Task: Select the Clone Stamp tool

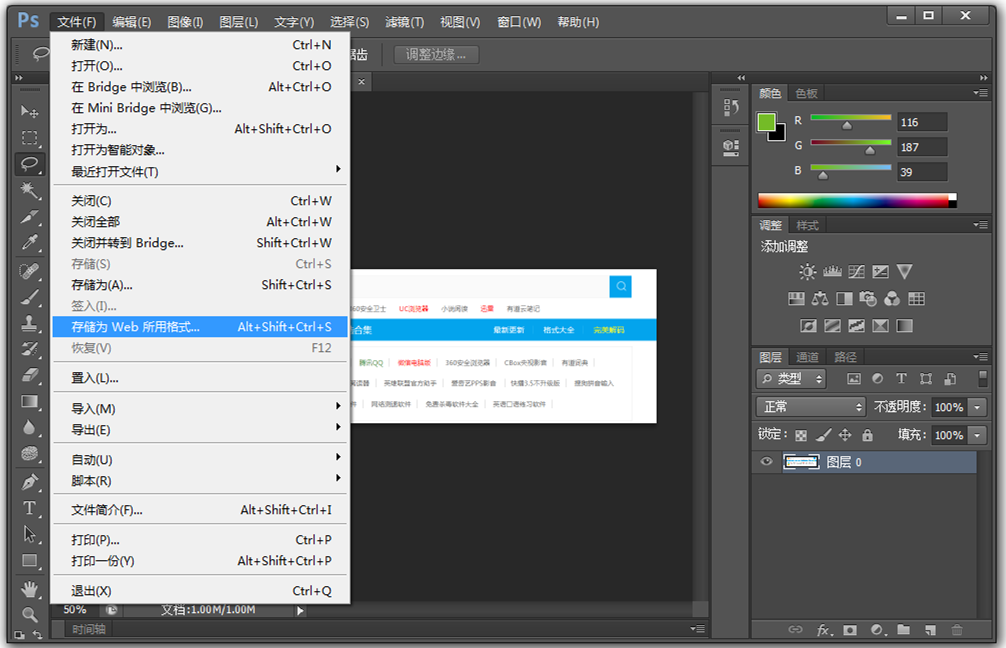Action: click(x=29, y=323)
